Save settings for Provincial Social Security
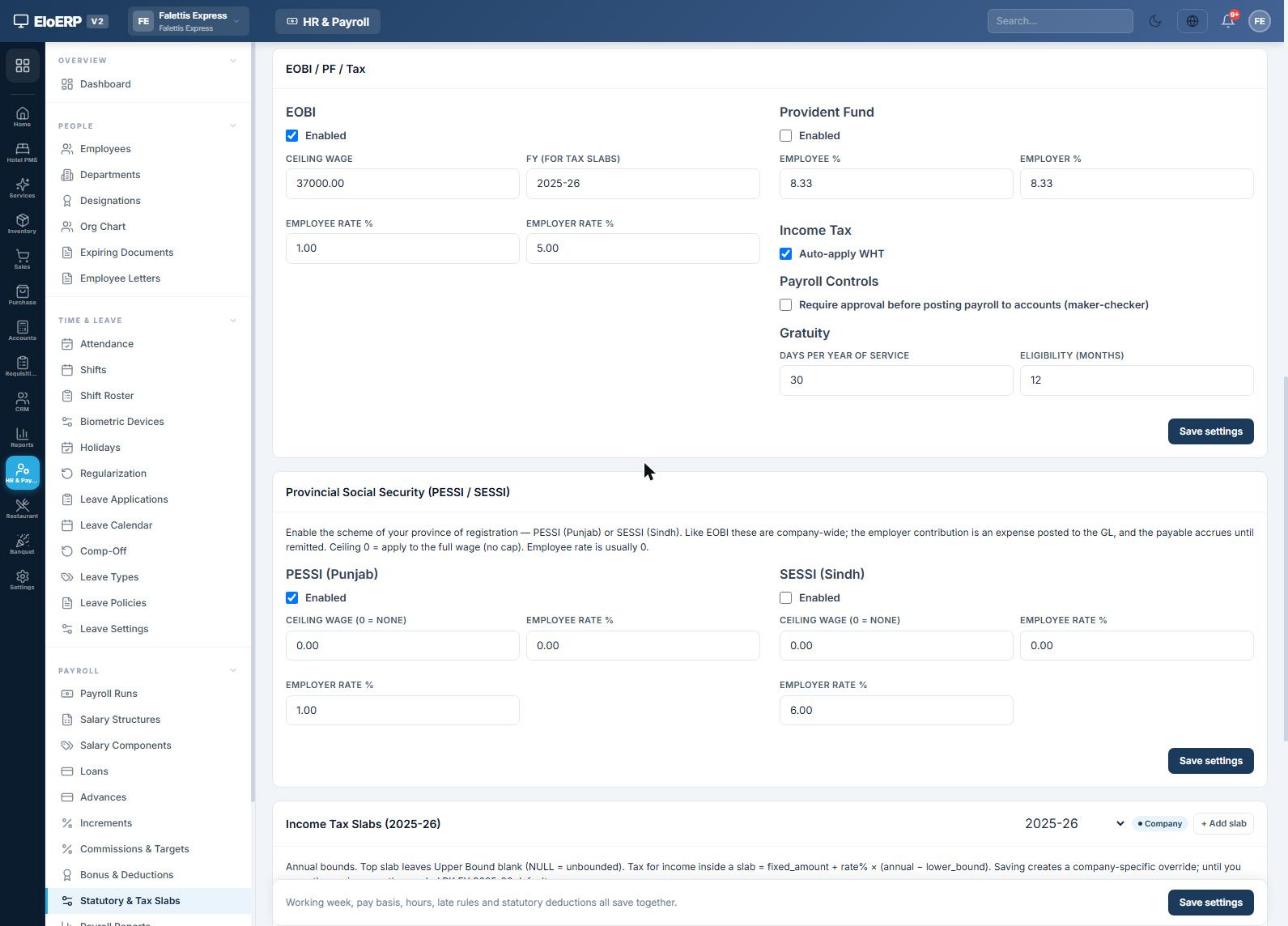 pyautogui.click(x=1210, y=761)
